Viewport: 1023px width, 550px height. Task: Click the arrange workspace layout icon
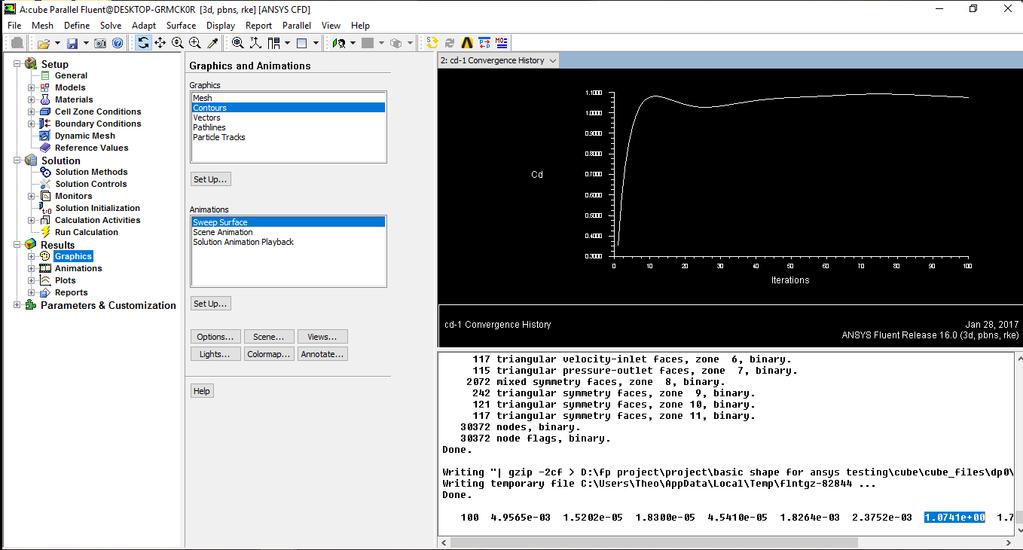pyautogui.click(x=274, y=43)
